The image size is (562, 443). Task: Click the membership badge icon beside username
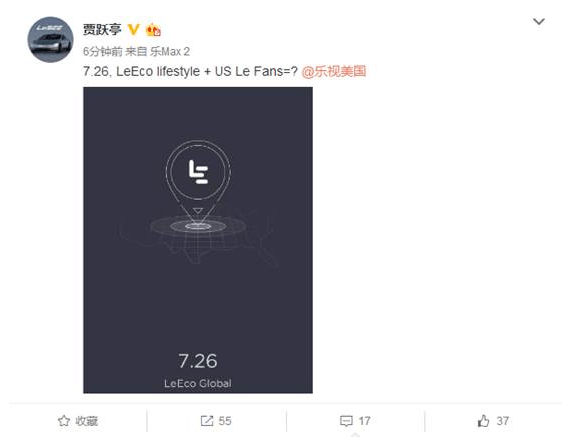(153, 30)
